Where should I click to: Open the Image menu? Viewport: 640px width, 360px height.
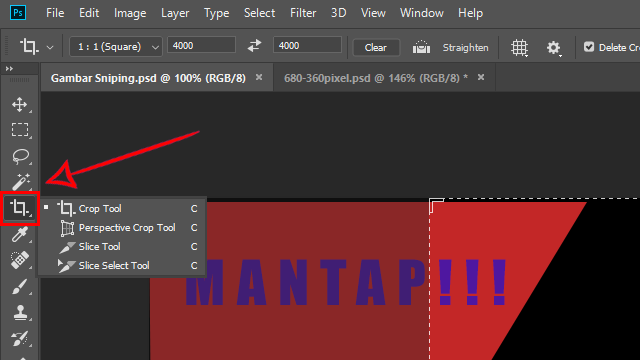[130, 13]
